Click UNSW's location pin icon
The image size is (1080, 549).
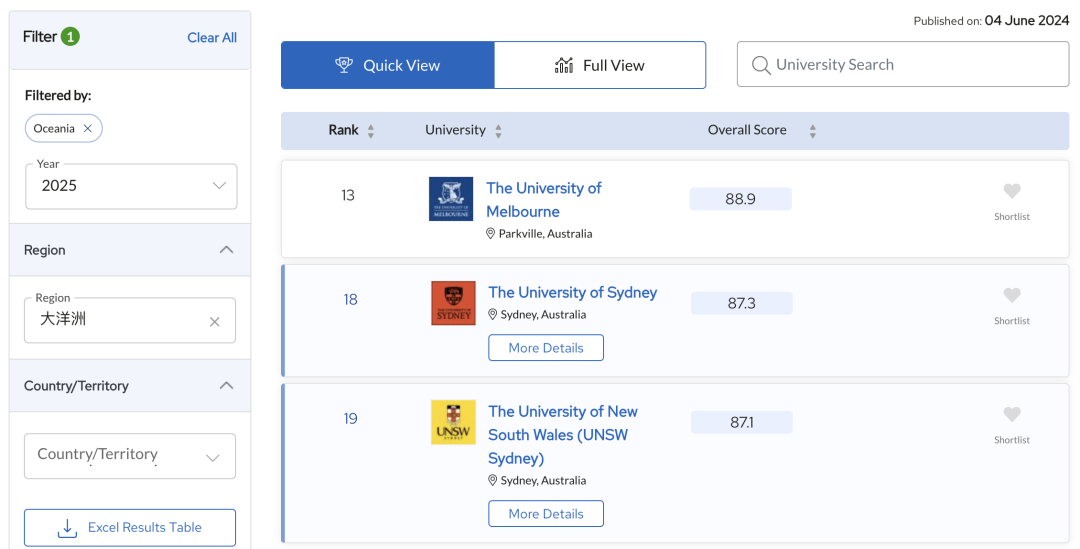coord(492,480)
